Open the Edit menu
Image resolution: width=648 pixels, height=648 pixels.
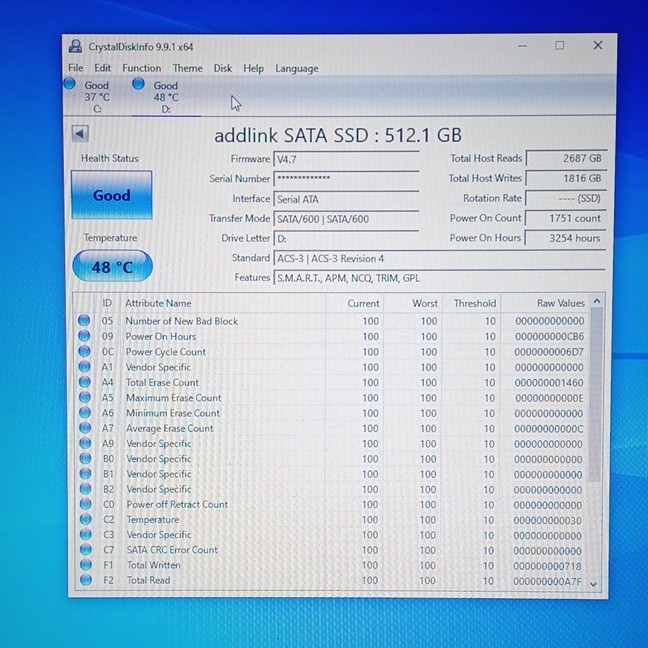(102, 68)
